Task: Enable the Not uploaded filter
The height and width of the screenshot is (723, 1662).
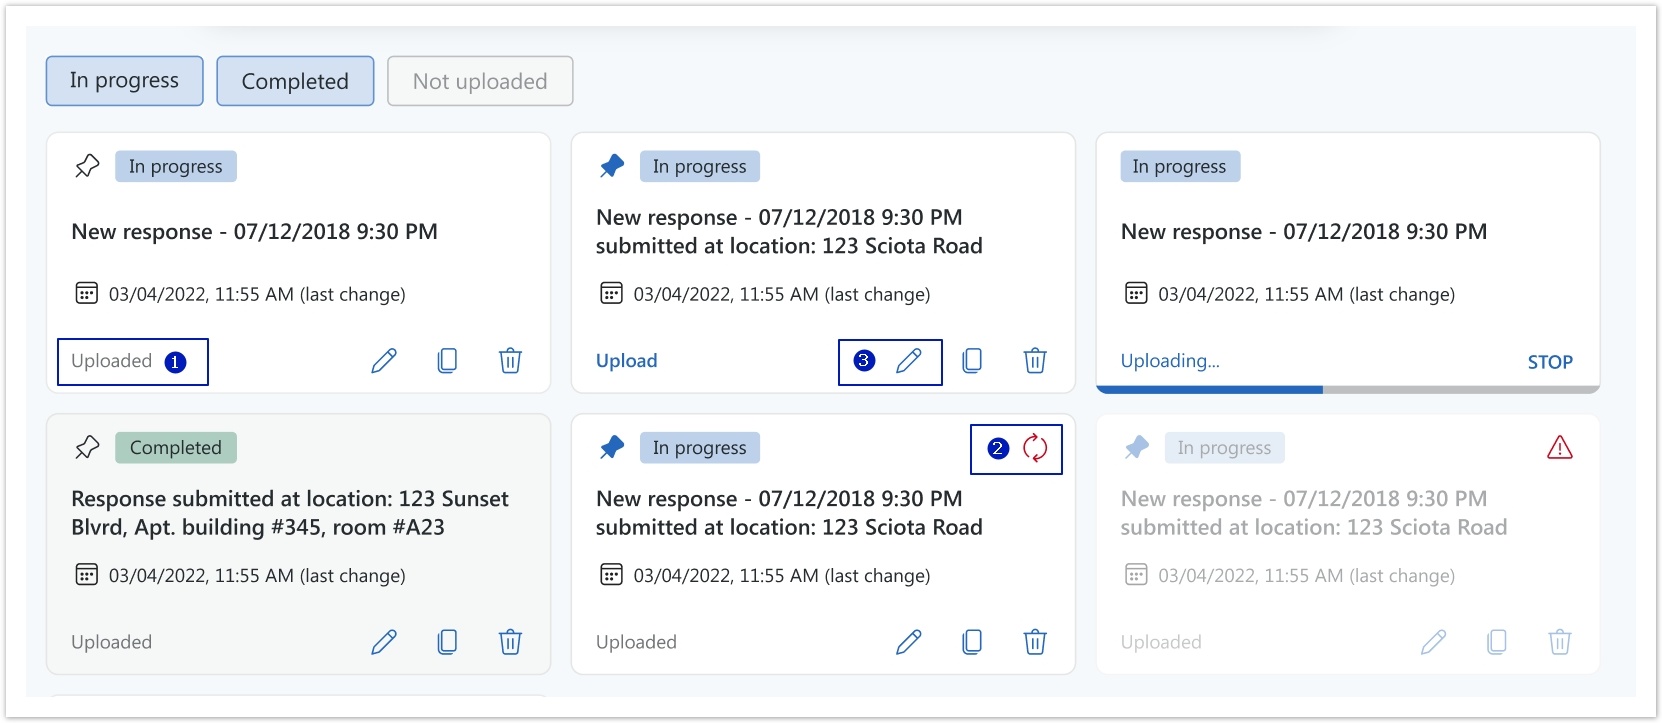Action: click(480, 81)
